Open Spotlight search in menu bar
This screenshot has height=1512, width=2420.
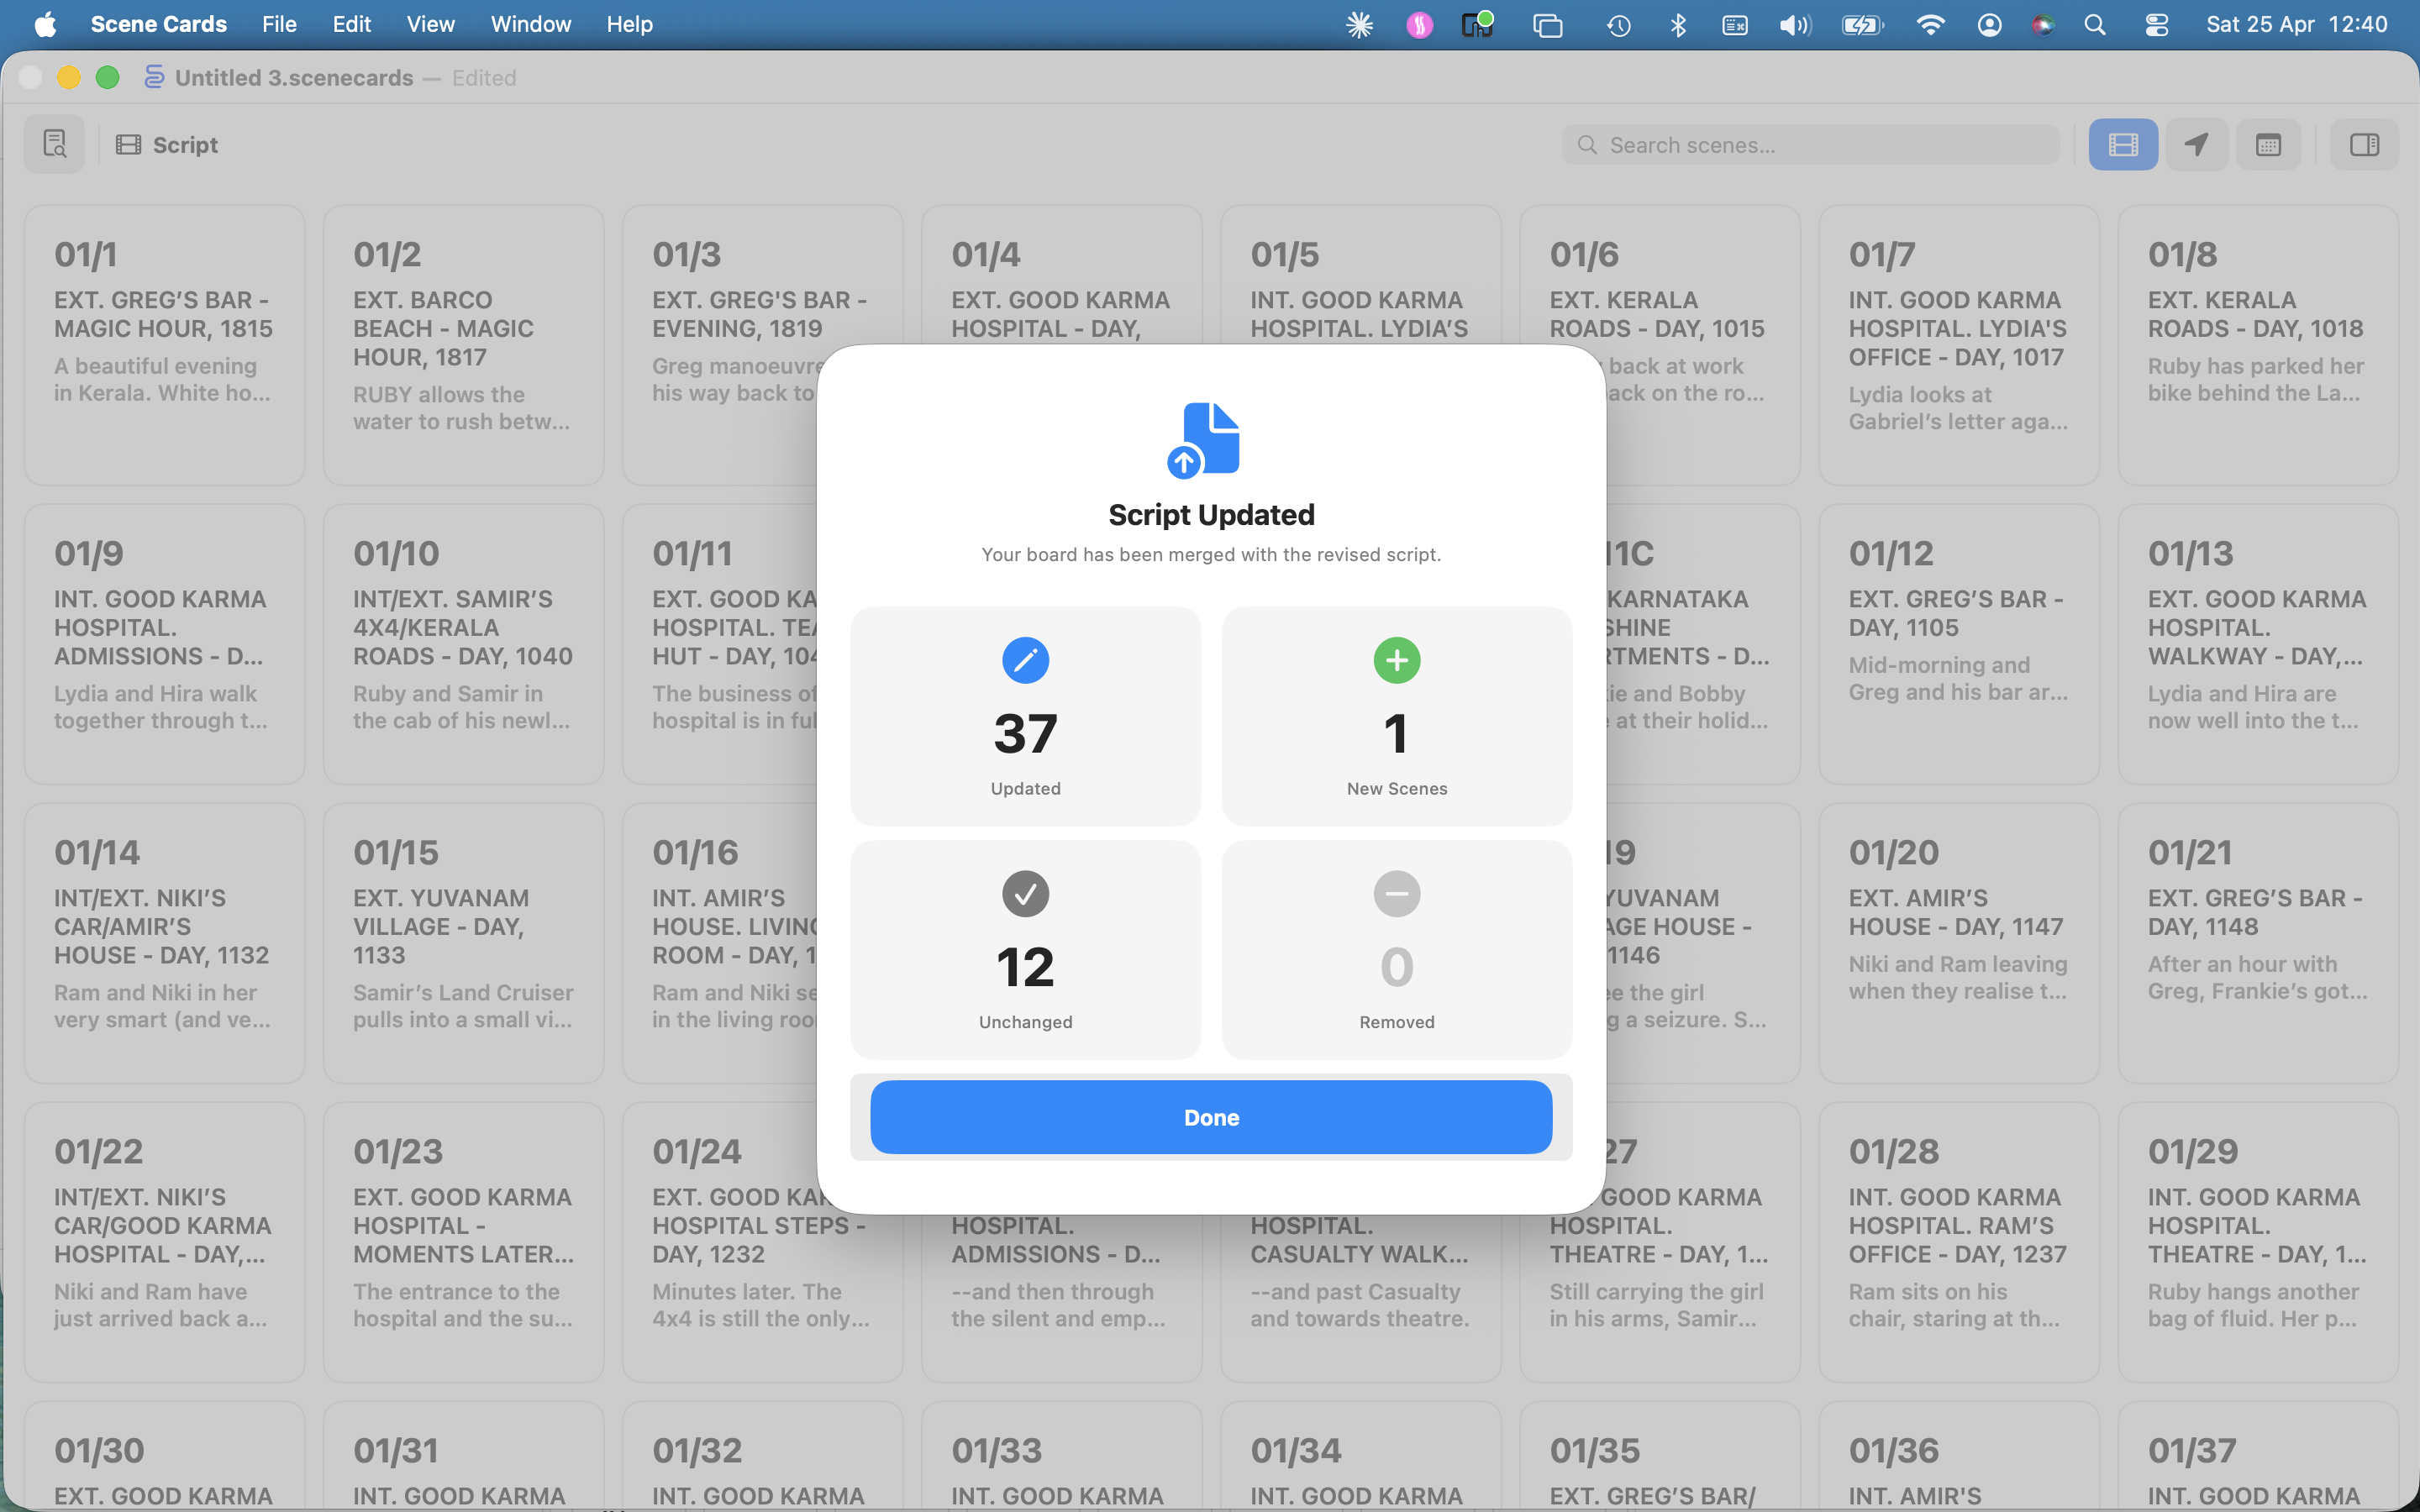(x=2095, y=24)
